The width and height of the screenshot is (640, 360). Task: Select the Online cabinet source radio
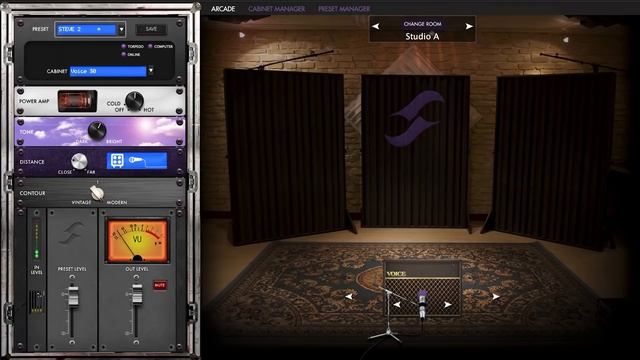pyautogui.click(x=124, y=54)
